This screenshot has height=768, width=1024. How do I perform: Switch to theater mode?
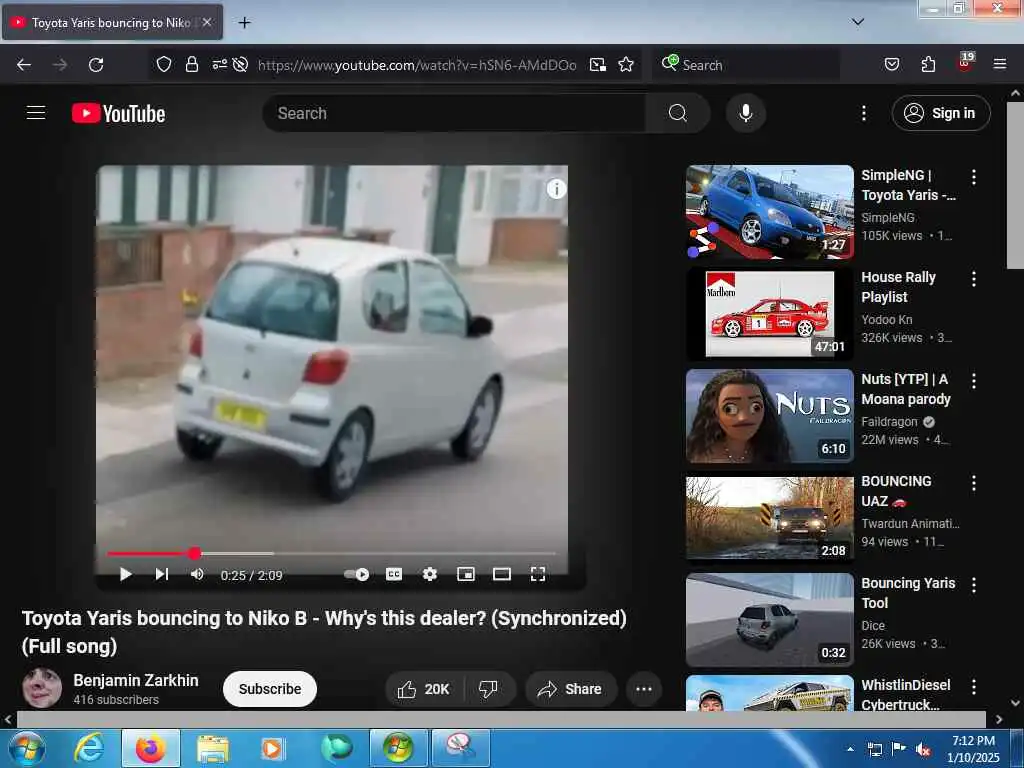(x=502, y=574)
